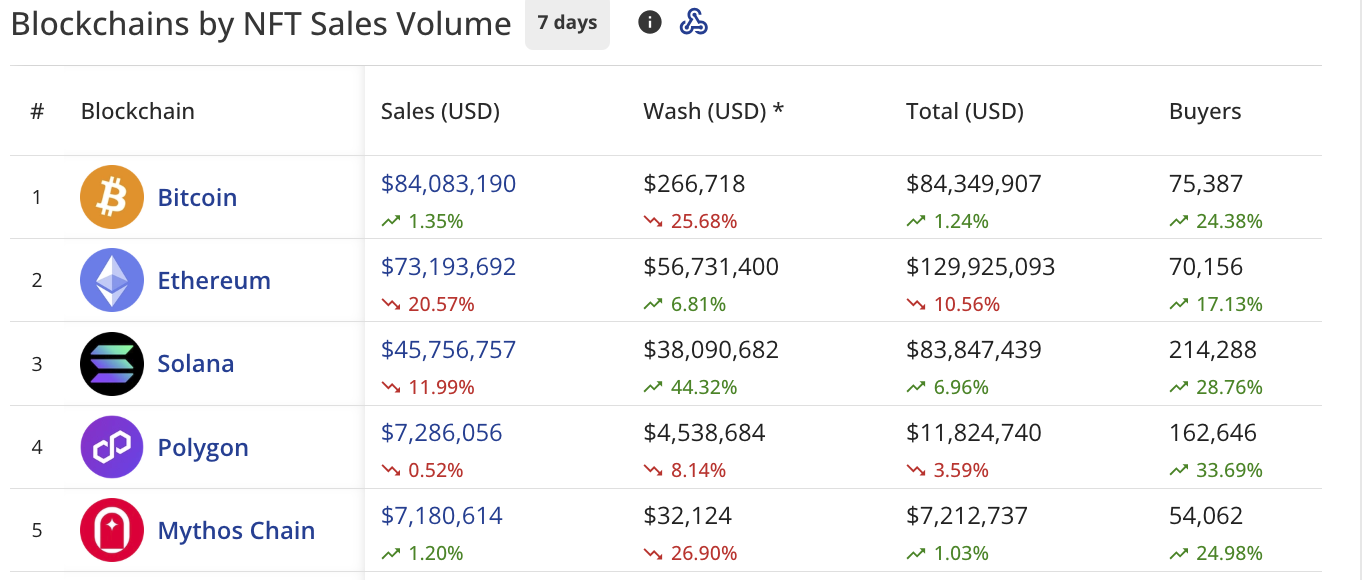Click Solana sales change 11.99%
This screenshot has width=1362, height=580.
[428, 387]
